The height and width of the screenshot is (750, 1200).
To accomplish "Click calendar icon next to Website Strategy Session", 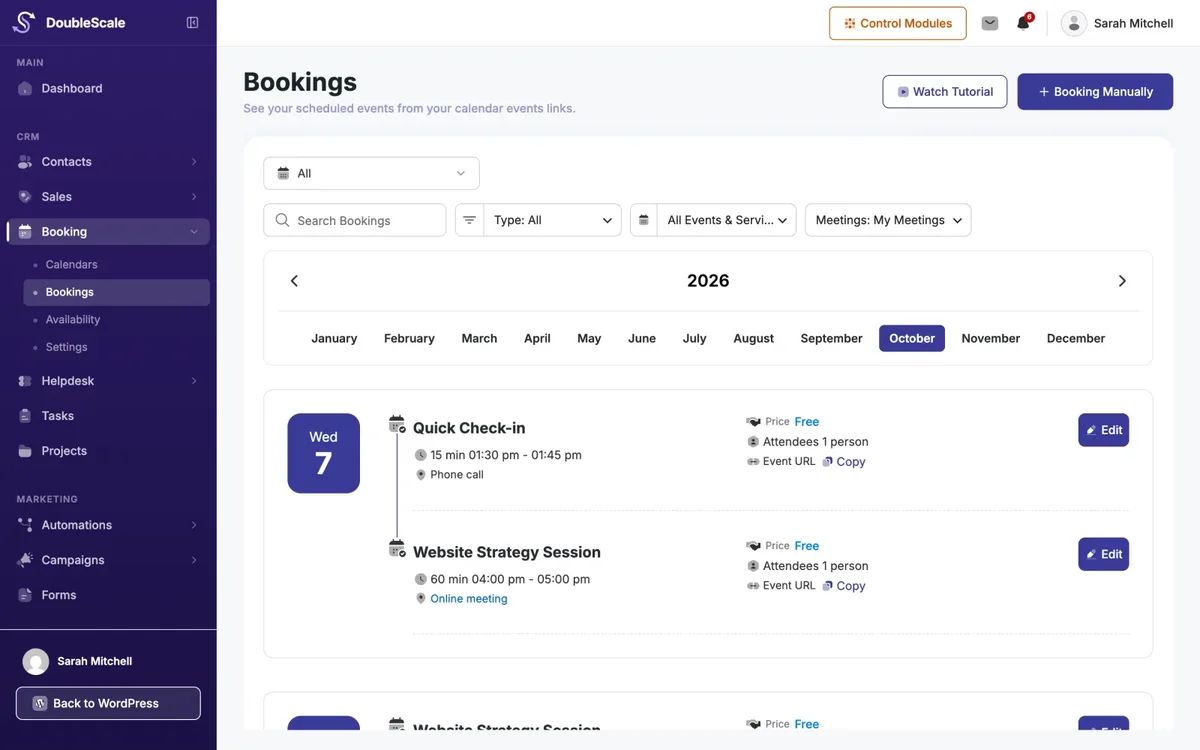I will click(x=397, y=548).
